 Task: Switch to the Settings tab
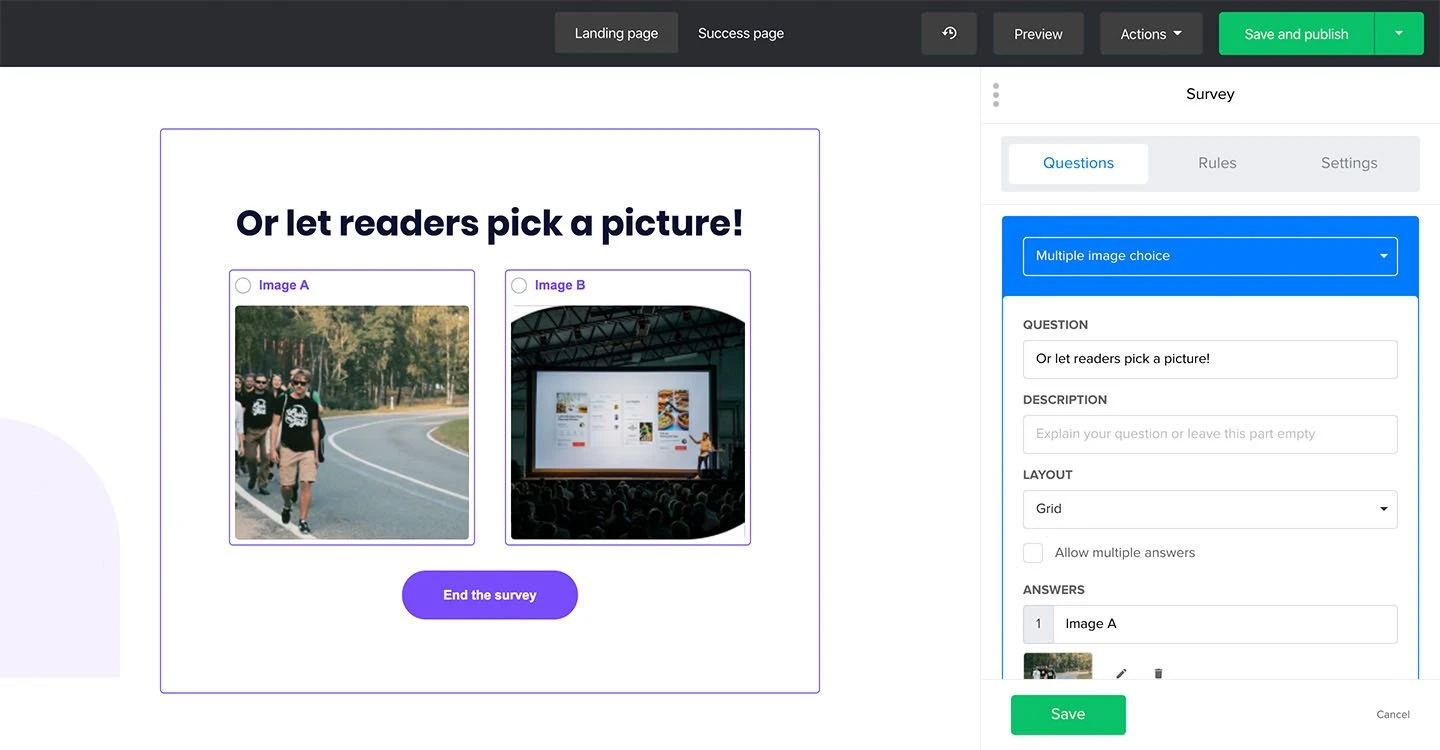tap(1348, 163)
